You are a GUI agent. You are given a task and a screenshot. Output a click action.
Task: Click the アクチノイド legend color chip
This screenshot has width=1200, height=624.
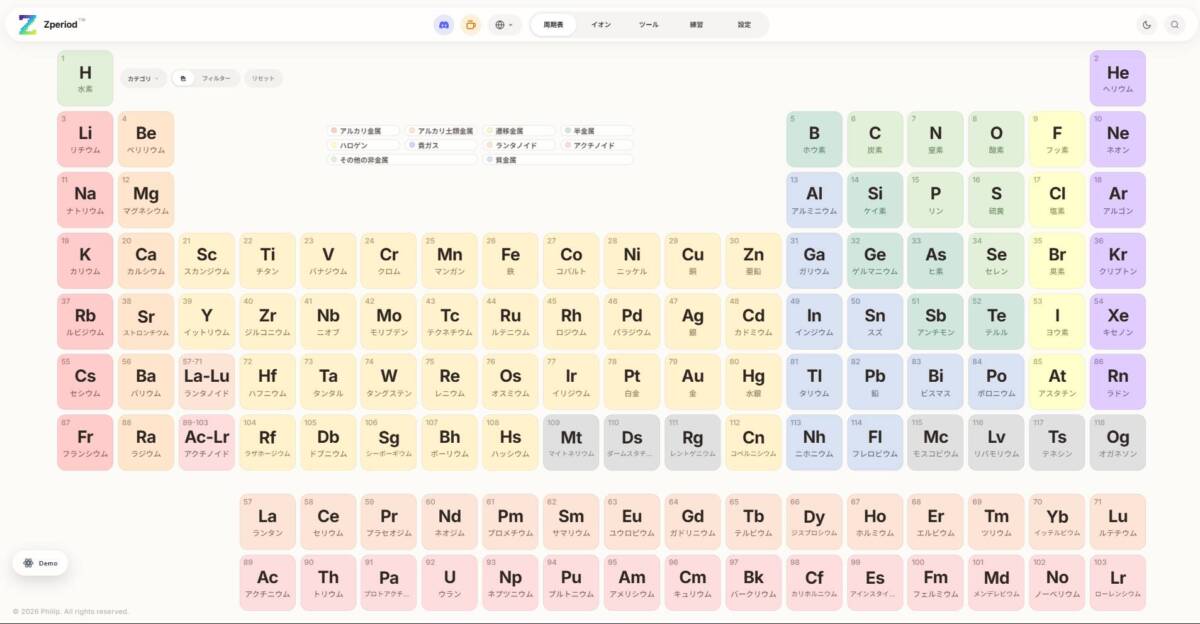(598, 145)
